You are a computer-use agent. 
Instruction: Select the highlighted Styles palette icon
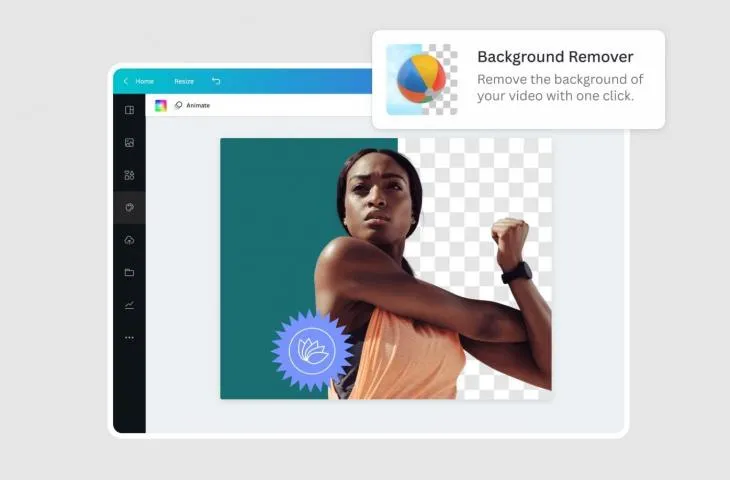pyautogui.click(x=129, y=208)
